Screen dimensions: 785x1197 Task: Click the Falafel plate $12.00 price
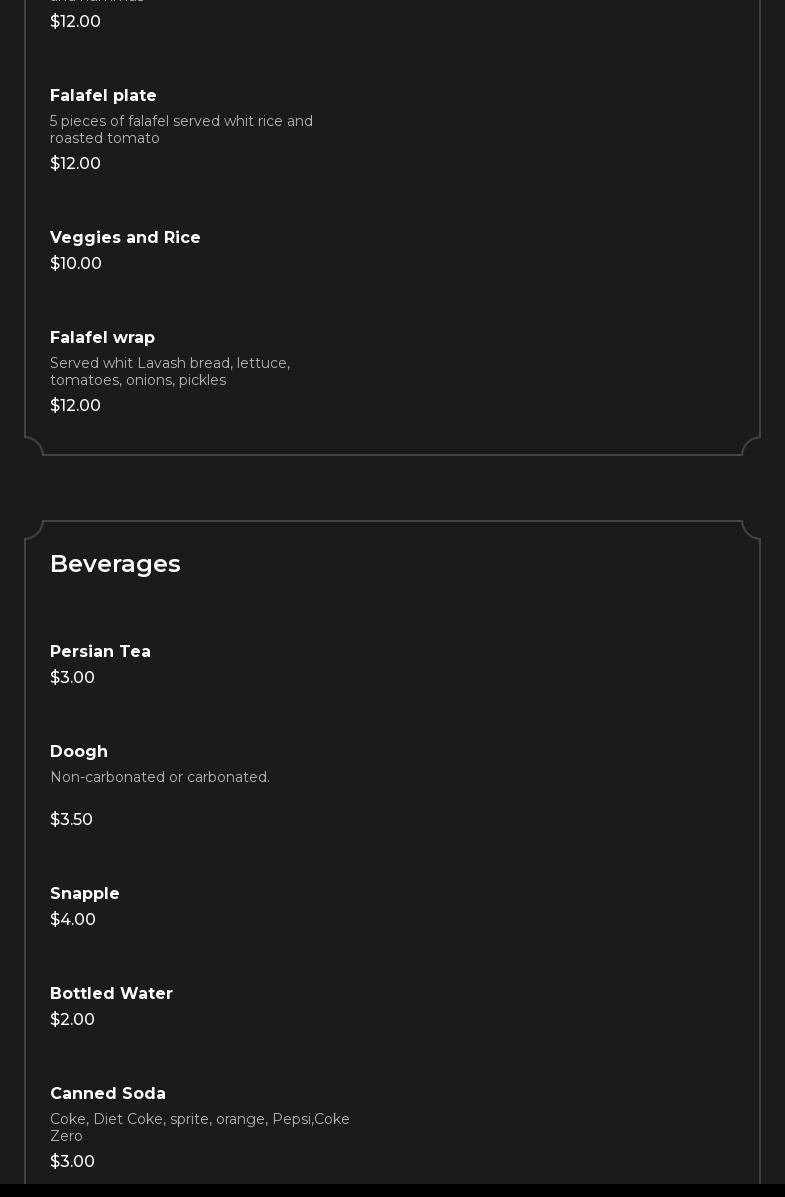pyautogui.click(x=75, y=164)
